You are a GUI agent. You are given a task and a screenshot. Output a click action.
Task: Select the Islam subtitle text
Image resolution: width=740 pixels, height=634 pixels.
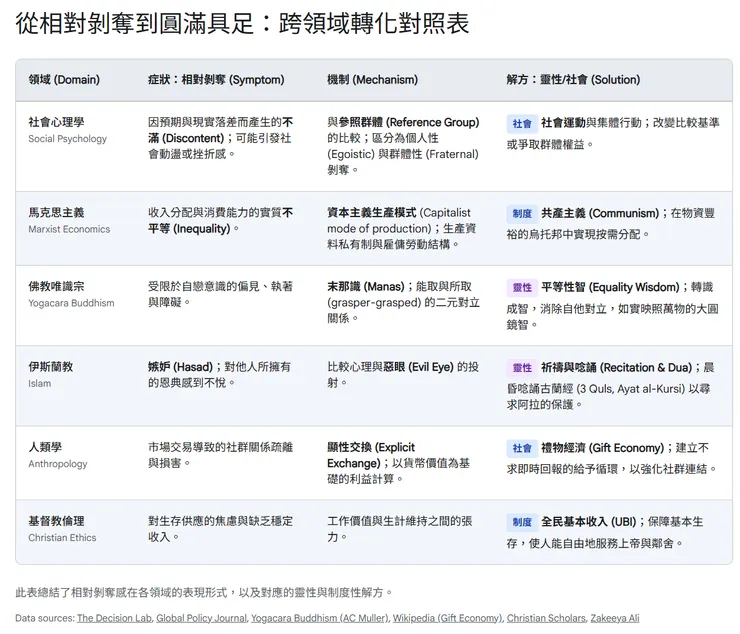tap(40, 383)
